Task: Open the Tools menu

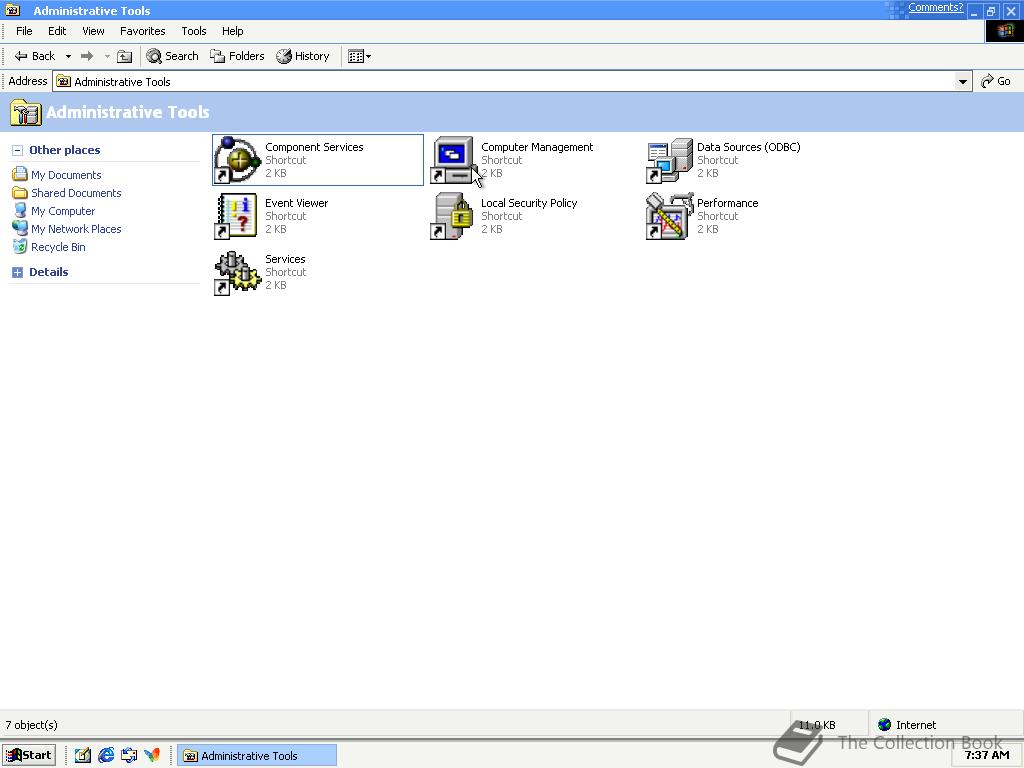Action: tap(193, 31)
